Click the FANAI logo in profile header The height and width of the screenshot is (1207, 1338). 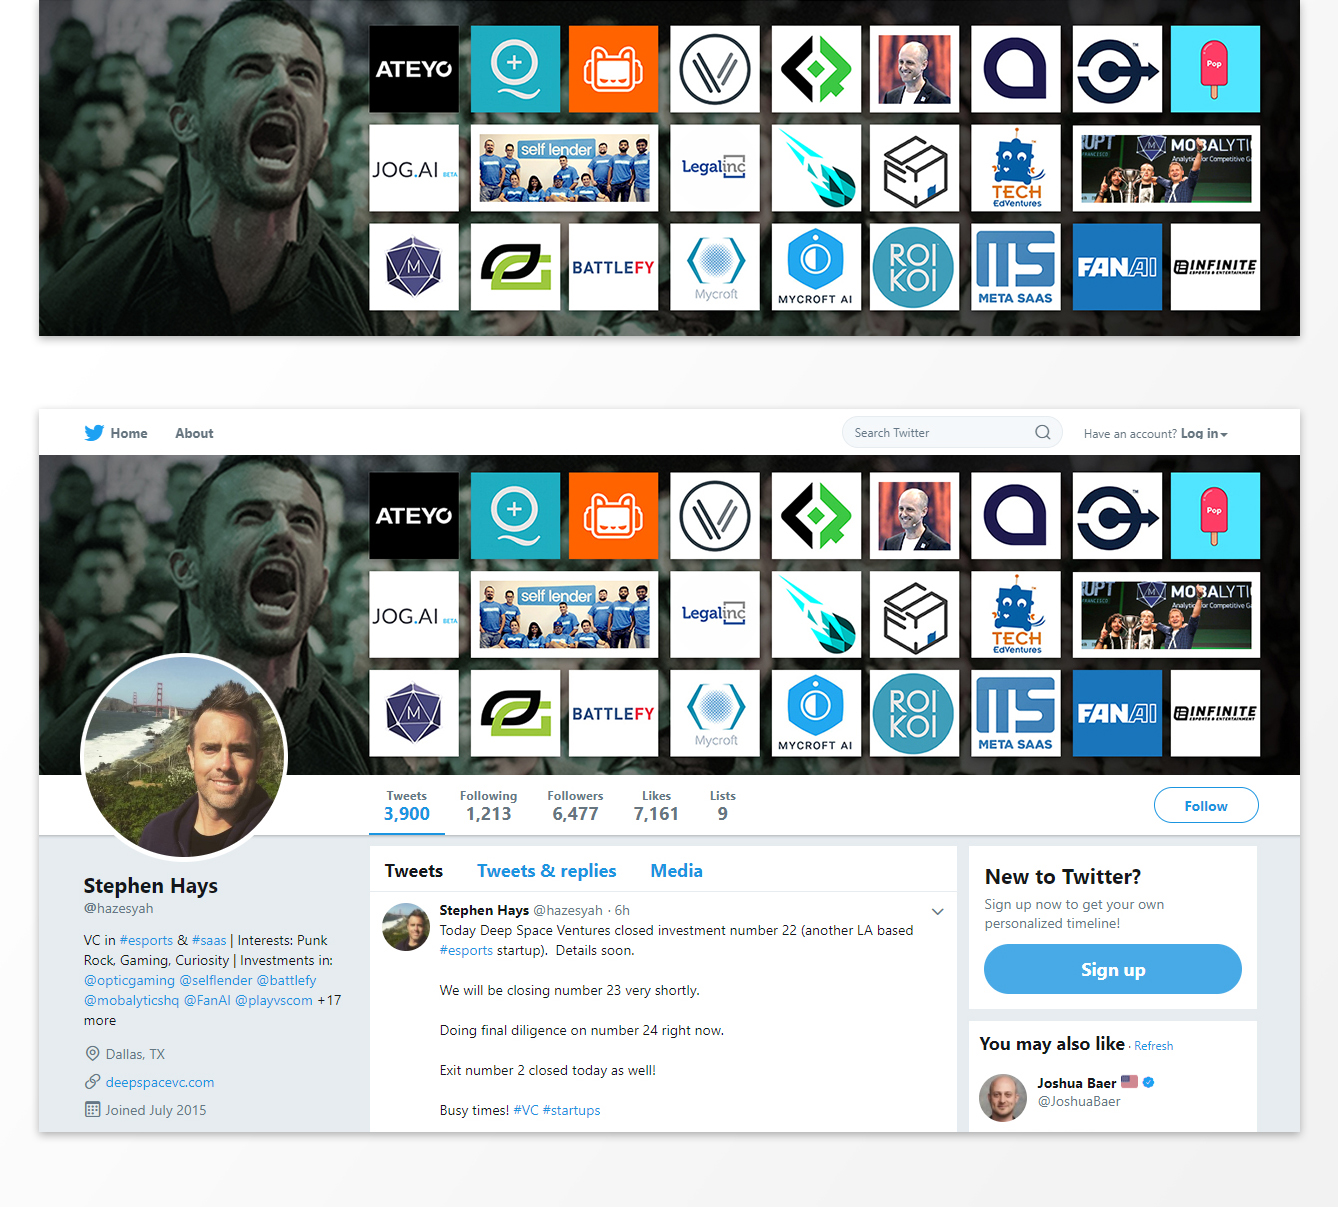point(1117,713)
